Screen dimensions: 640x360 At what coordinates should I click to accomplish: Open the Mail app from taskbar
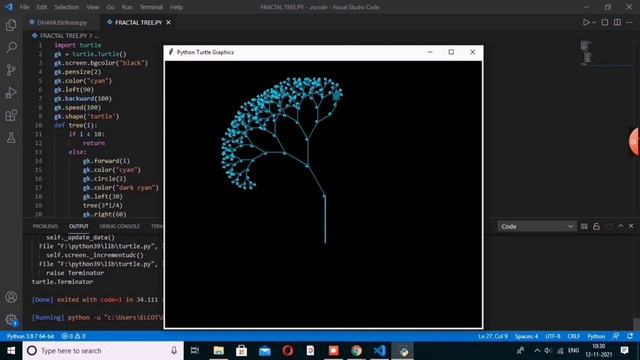(264, 351)
